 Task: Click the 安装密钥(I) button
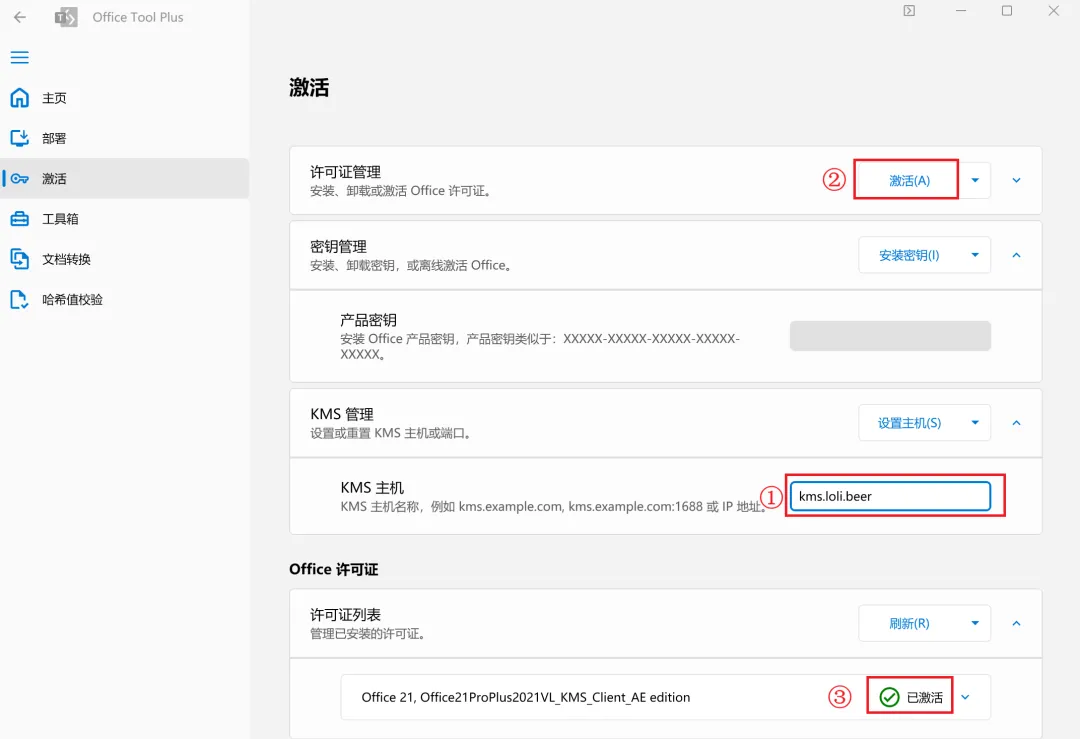click(x=909, y=256)
